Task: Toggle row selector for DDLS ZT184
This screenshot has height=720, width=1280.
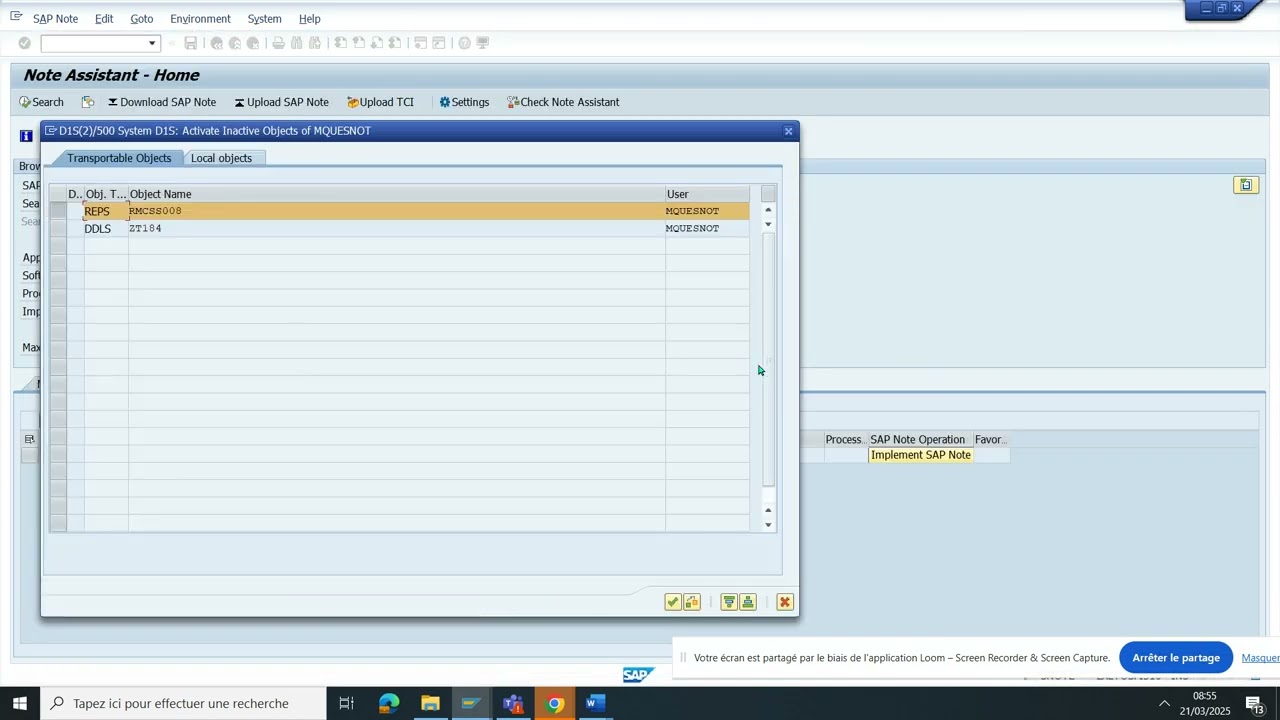Action: [59, 228]
